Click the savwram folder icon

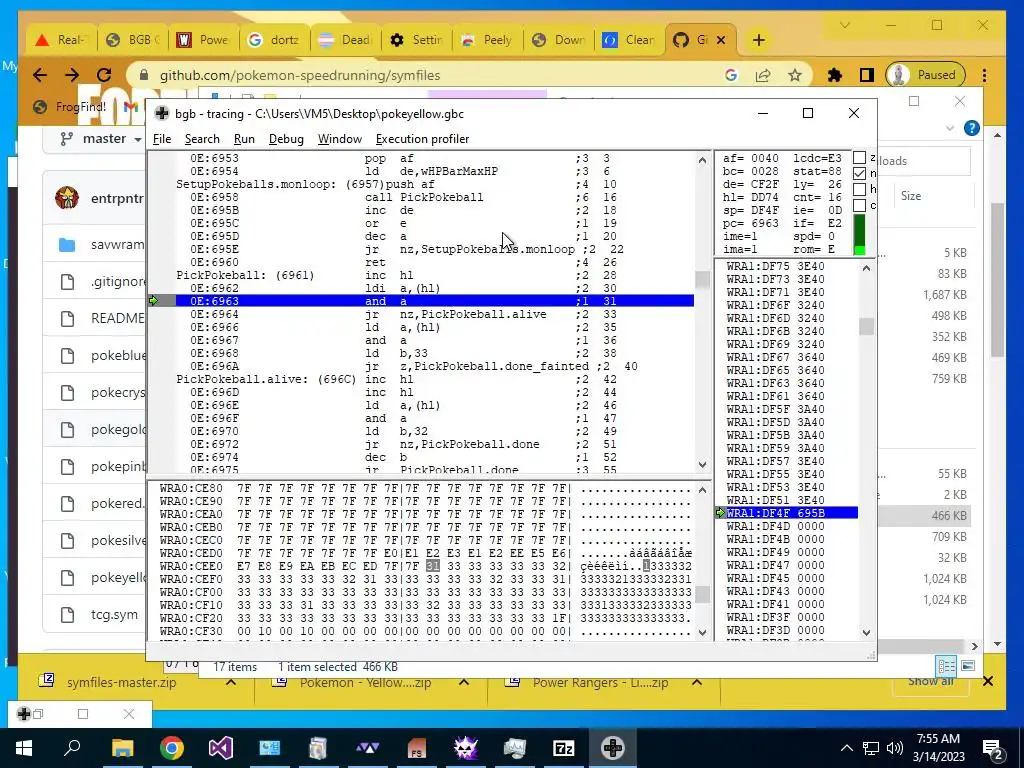(x=67, y=245)
